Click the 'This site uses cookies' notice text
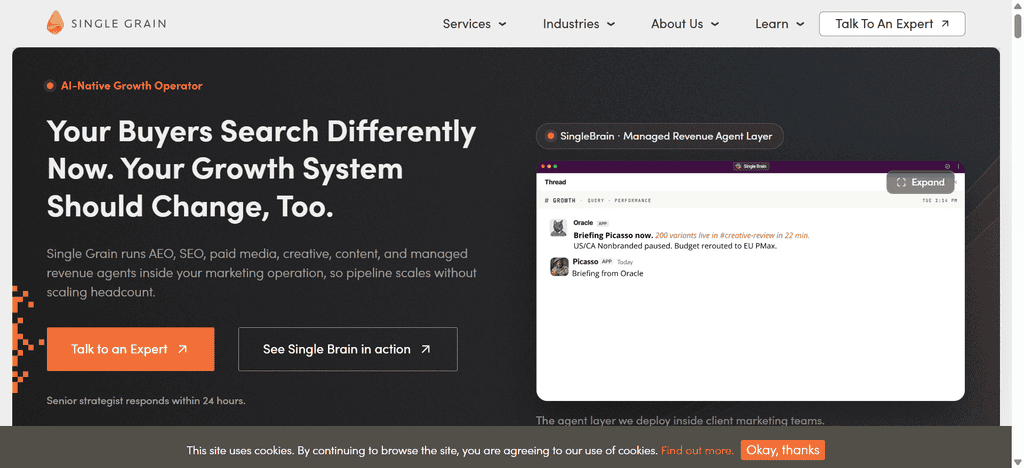 [422, 450]
